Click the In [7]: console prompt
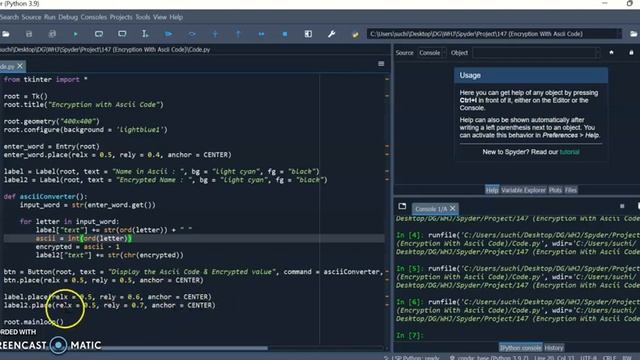Screen dimensions: 640x360 [409, 336]
